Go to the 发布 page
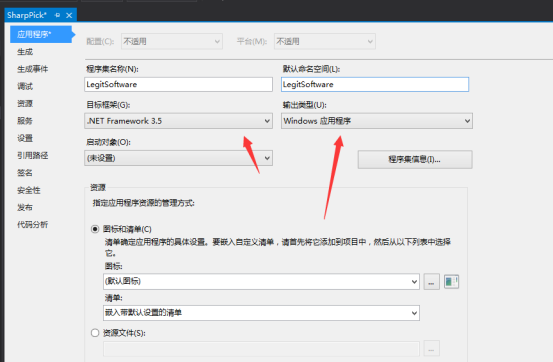This screenshot has width=553, height=362. tap(25, 207)
